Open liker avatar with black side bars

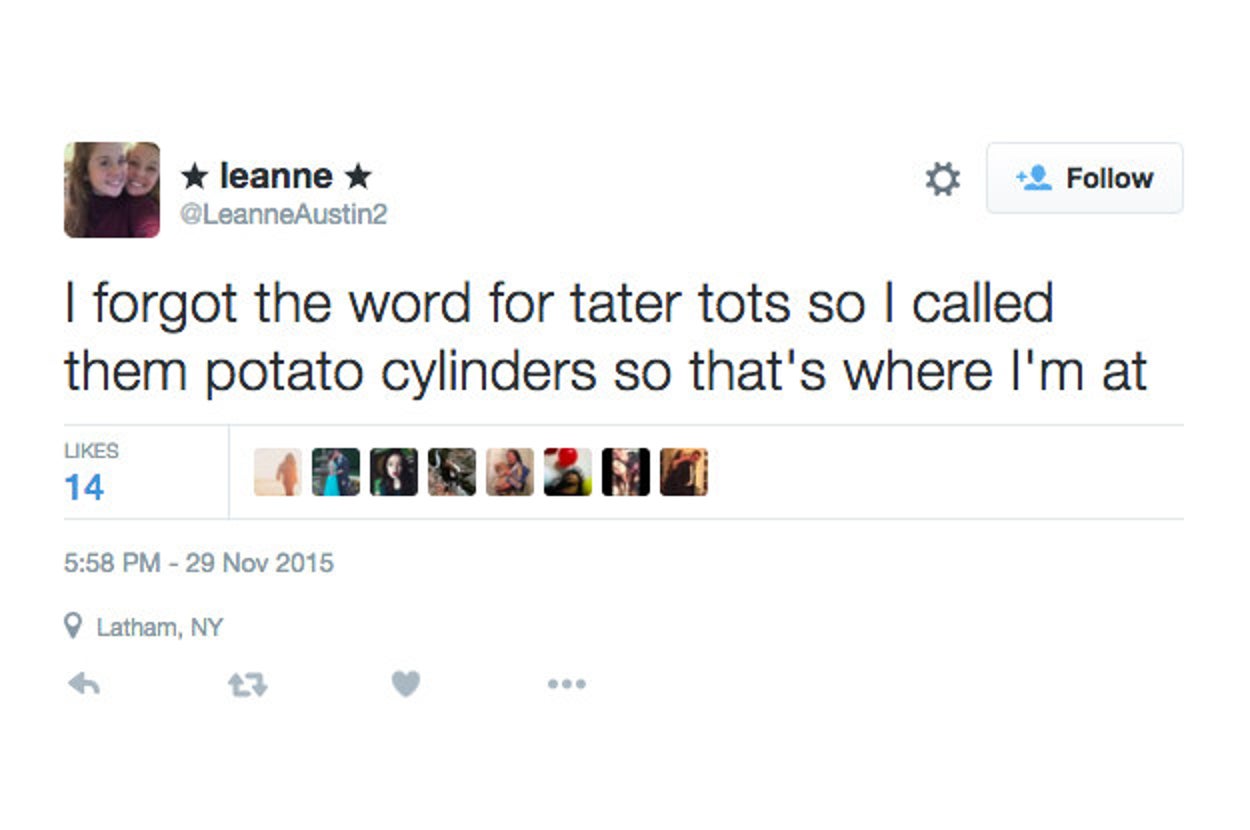tap(626, 472)
